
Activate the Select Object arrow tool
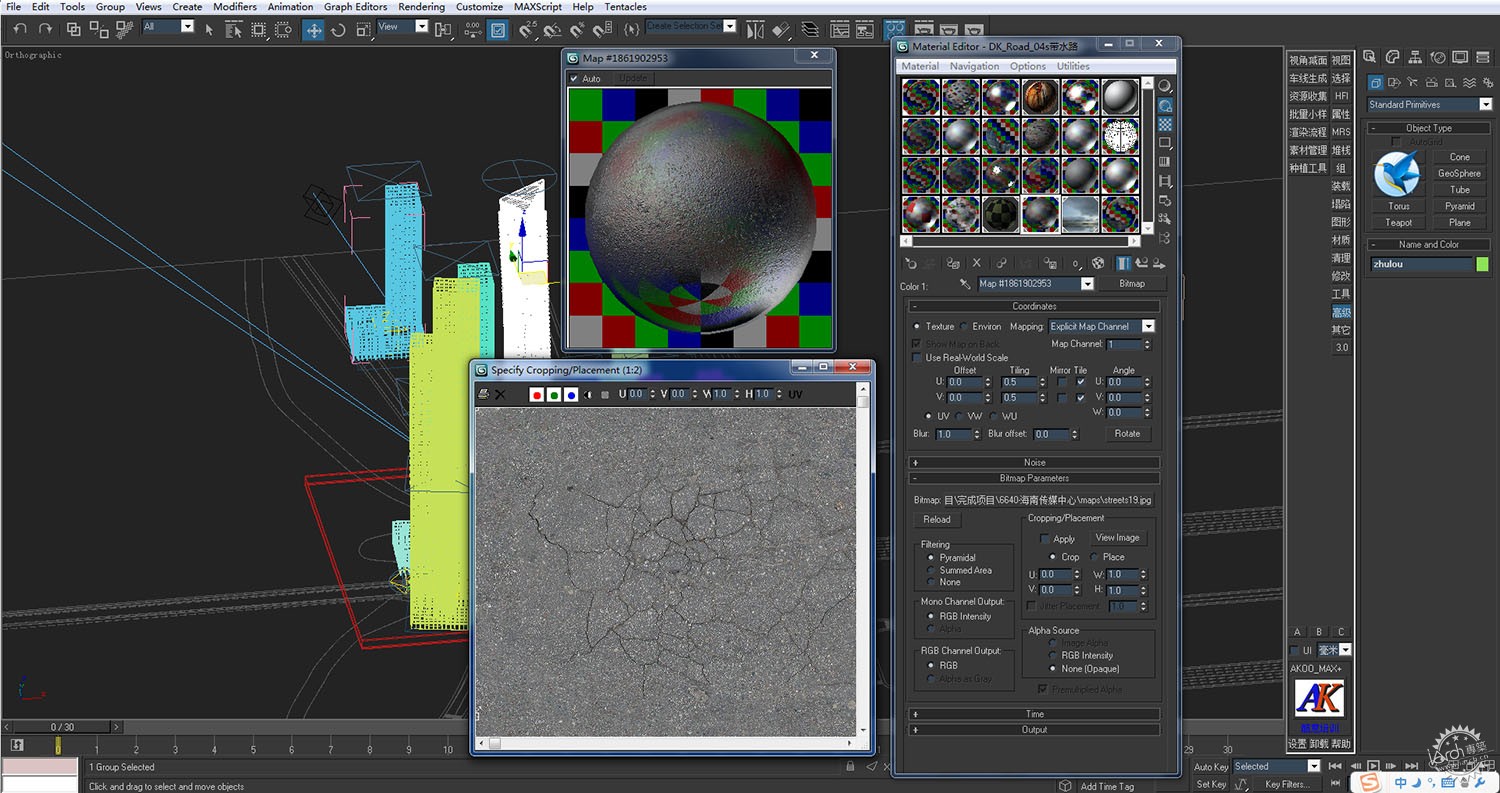tap(209, 30)
